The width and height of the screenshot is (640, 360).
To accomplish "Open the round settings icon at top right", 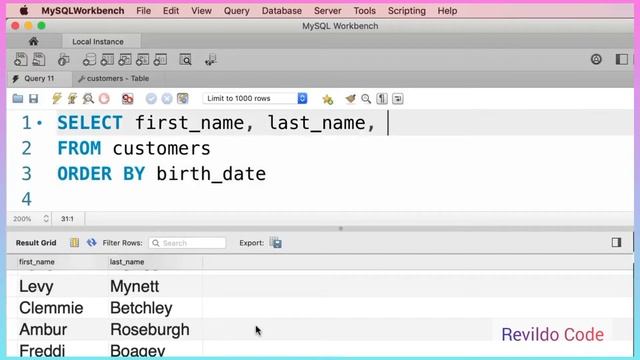I will click(596, 60).
